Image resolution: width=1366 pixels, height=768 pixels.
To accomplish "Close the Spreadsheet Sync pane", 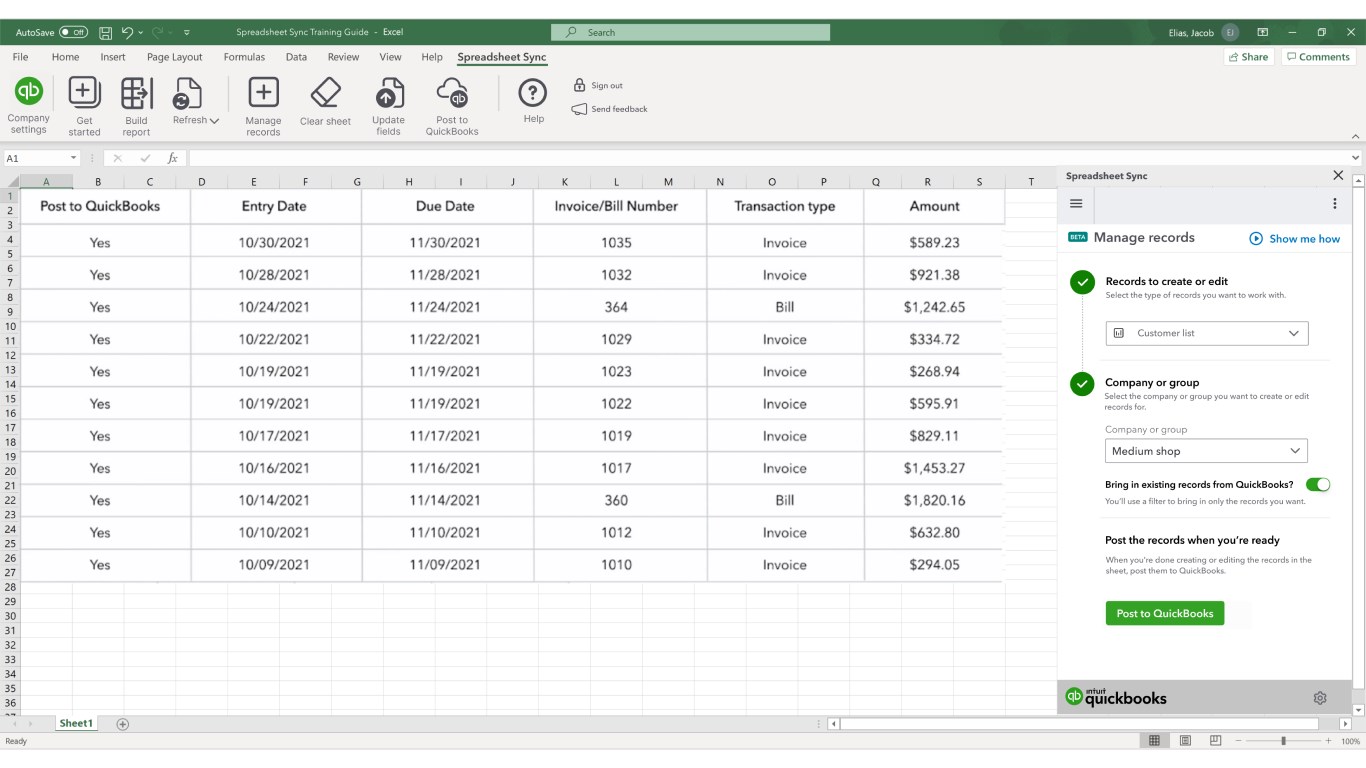I will [1338, 175].
